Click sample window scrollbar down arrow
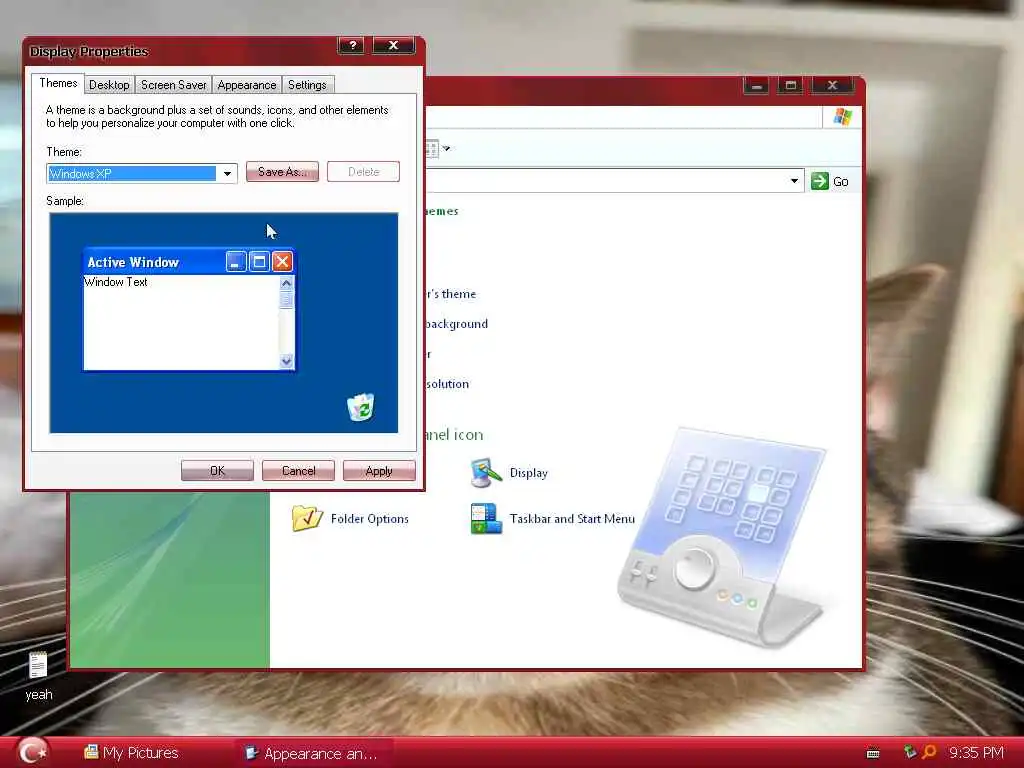Viewport: 1024px width, 768px height. [x=287, y=361]
